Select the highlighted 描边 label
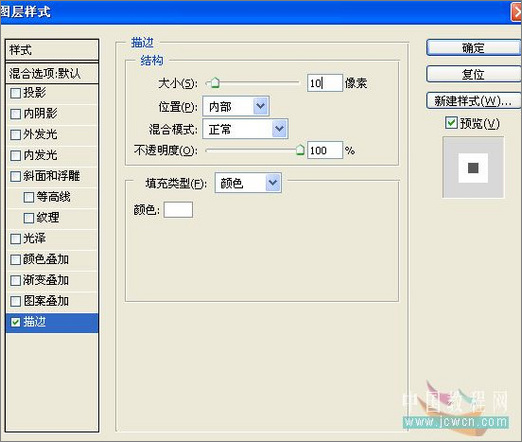 pyautogui.click(x=35, y=322)
